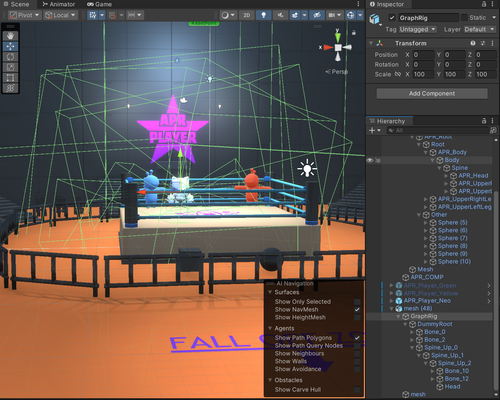Click the Position X input field
500x400 pixels.
point(423,55)
